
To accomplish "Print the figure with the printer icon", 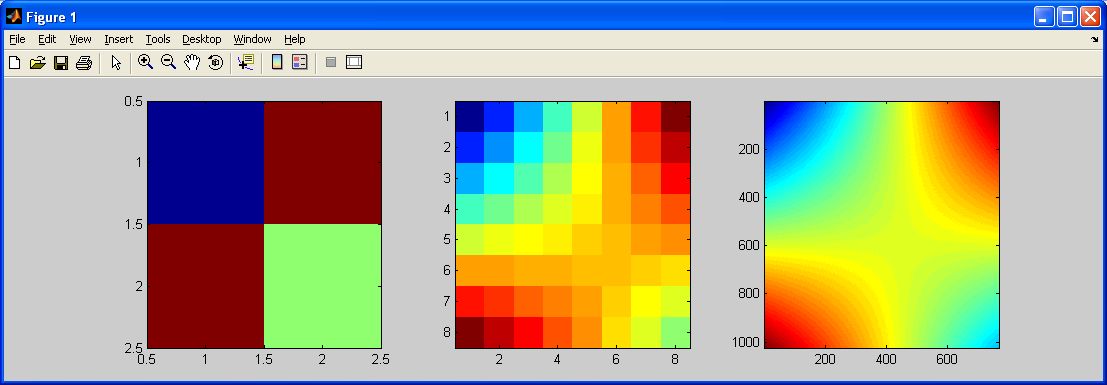I will tap(84, 63).
